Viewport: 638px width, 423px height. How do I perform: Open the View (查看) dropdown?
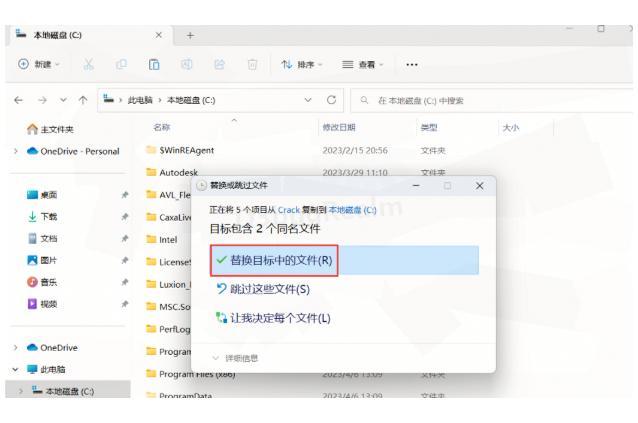pos(363,64)
